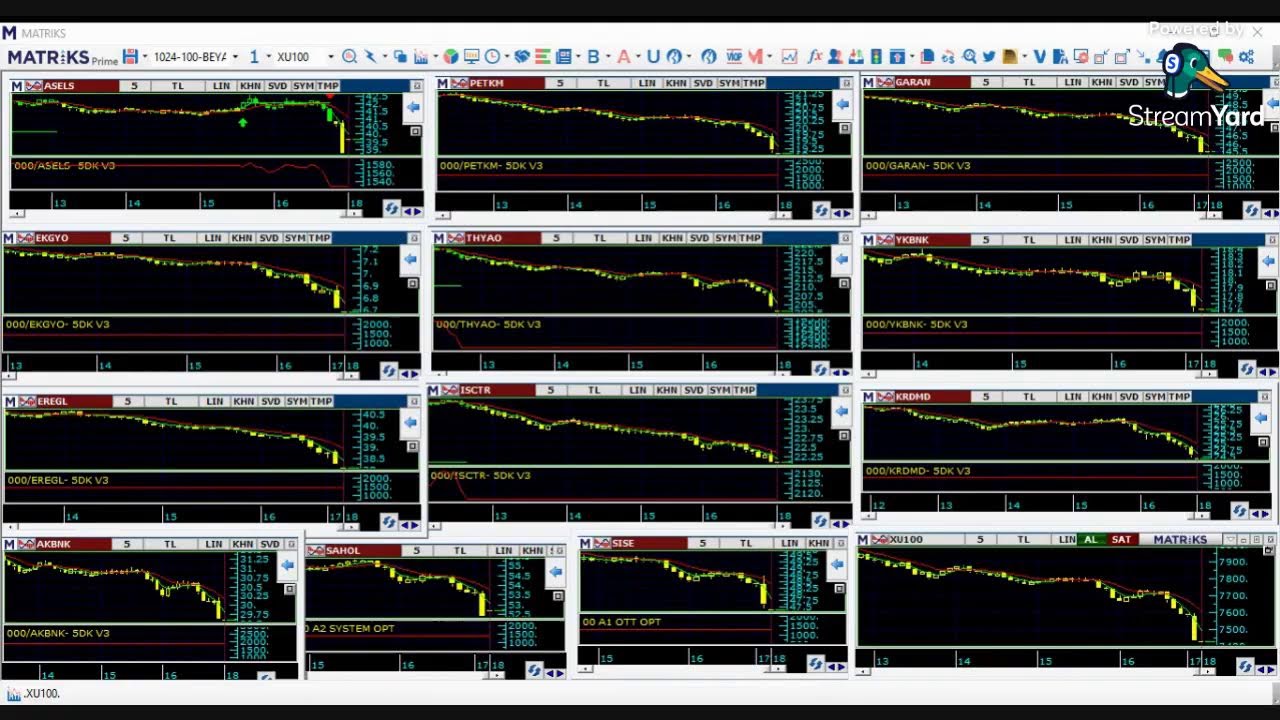Toggle the green AL button in XU100 chart

click(1090, 540)
